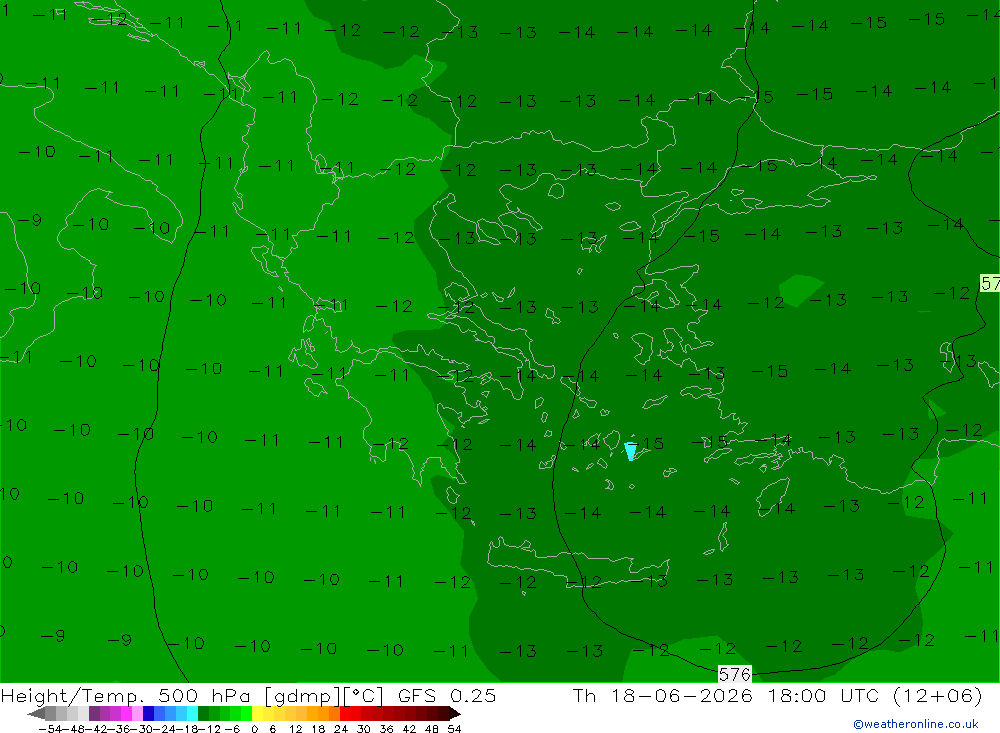Click the cyan triangle marker in the Aegean
Viewport: 1000px width, 733px height.
point(631,451)
